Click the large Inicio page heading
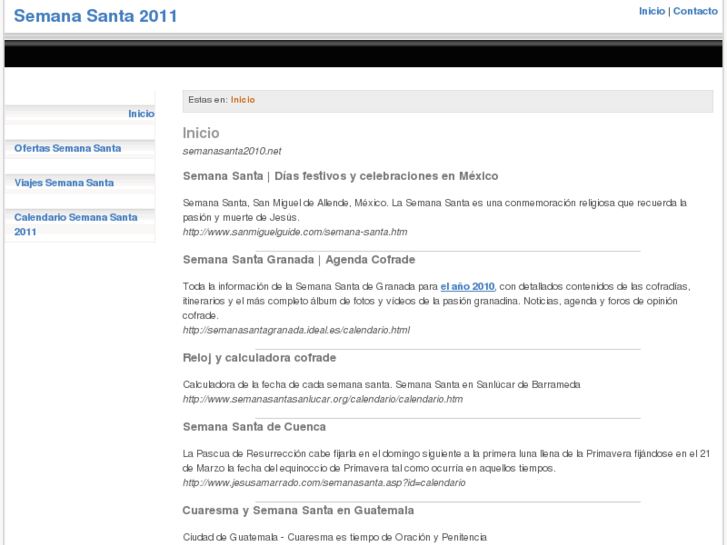The height and width of the screenshot is (545, 727). [201, 133]
